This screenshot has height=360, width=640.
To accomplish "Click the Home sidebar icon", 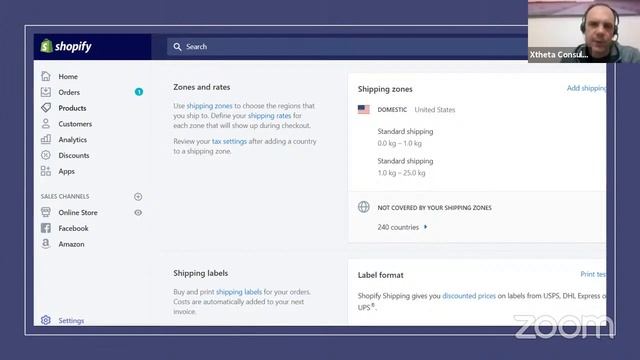I will tap(46, 76).
